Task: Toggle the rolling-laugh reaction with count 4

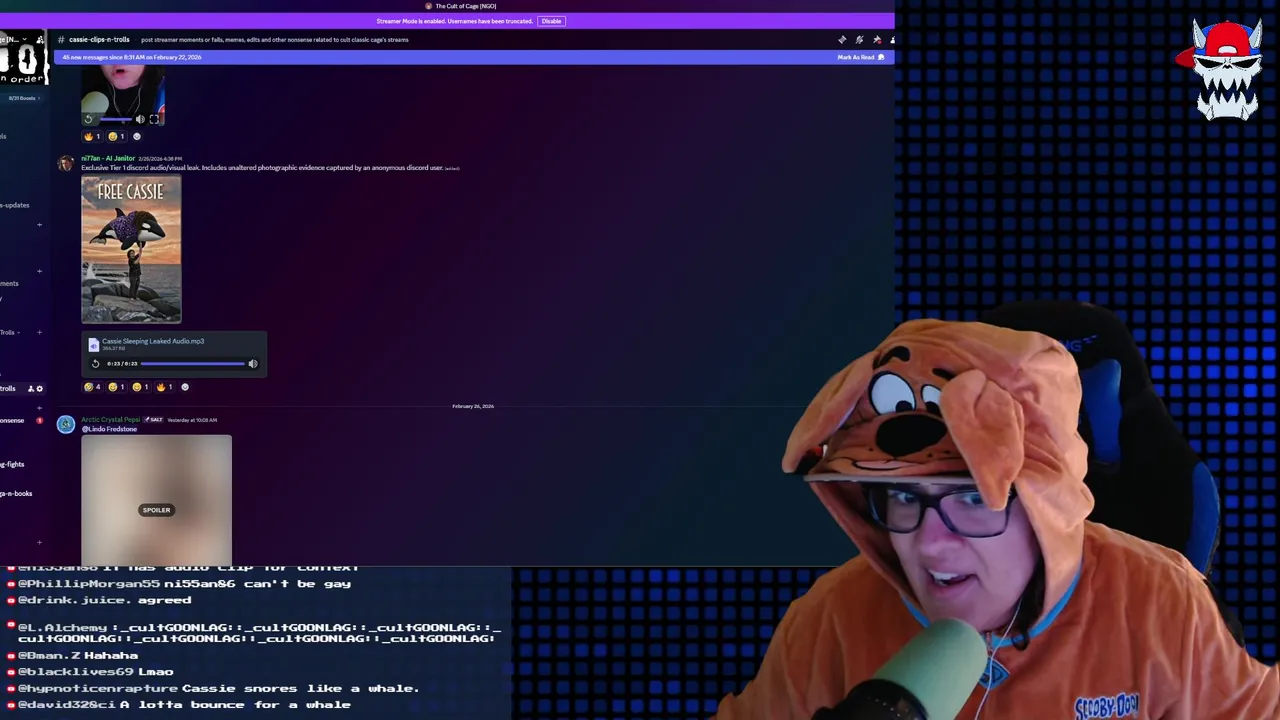Action: [92, 387]
